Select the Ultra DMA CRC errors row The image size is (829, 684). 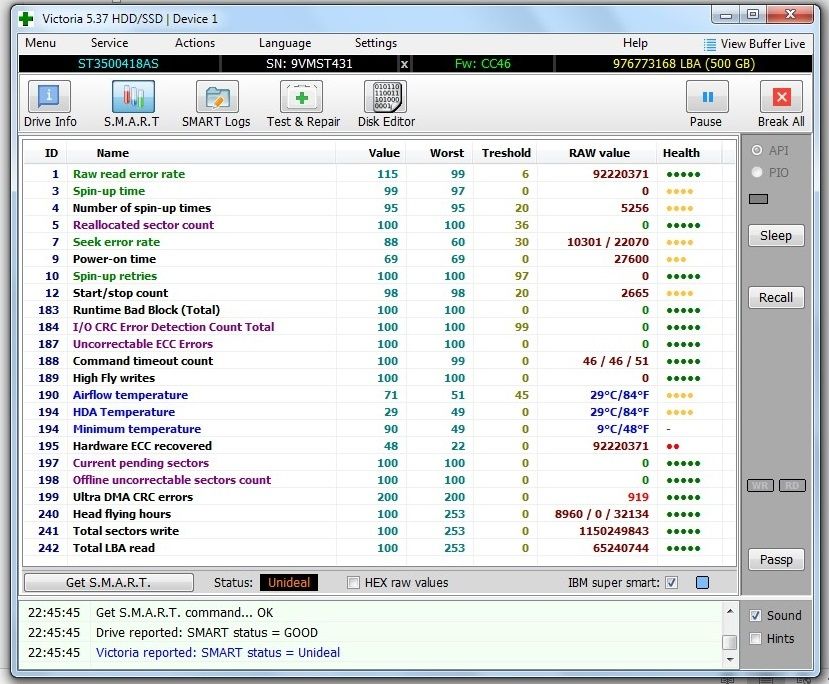tap(379, 497)
